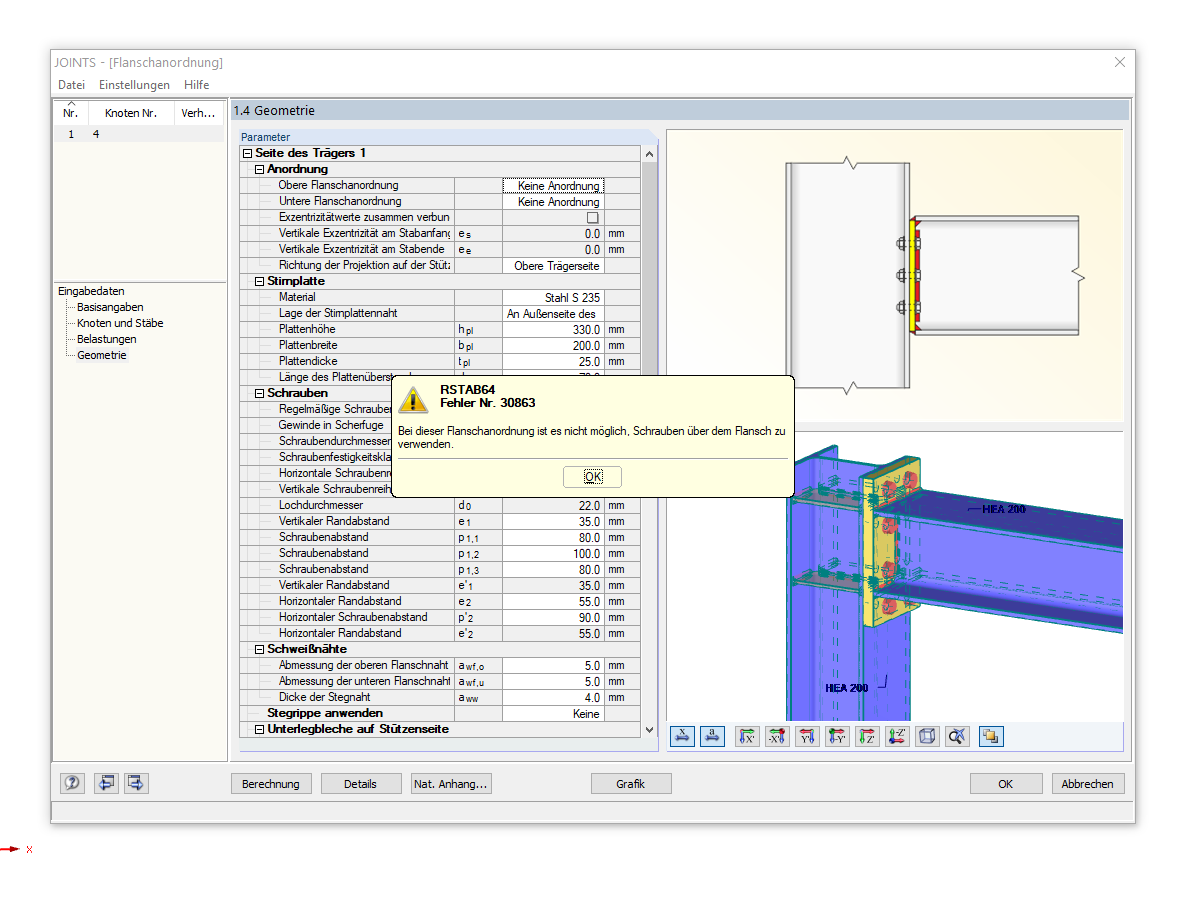Go to previous input window arrow icon
1200x900 pixels.
pos(106,783)
